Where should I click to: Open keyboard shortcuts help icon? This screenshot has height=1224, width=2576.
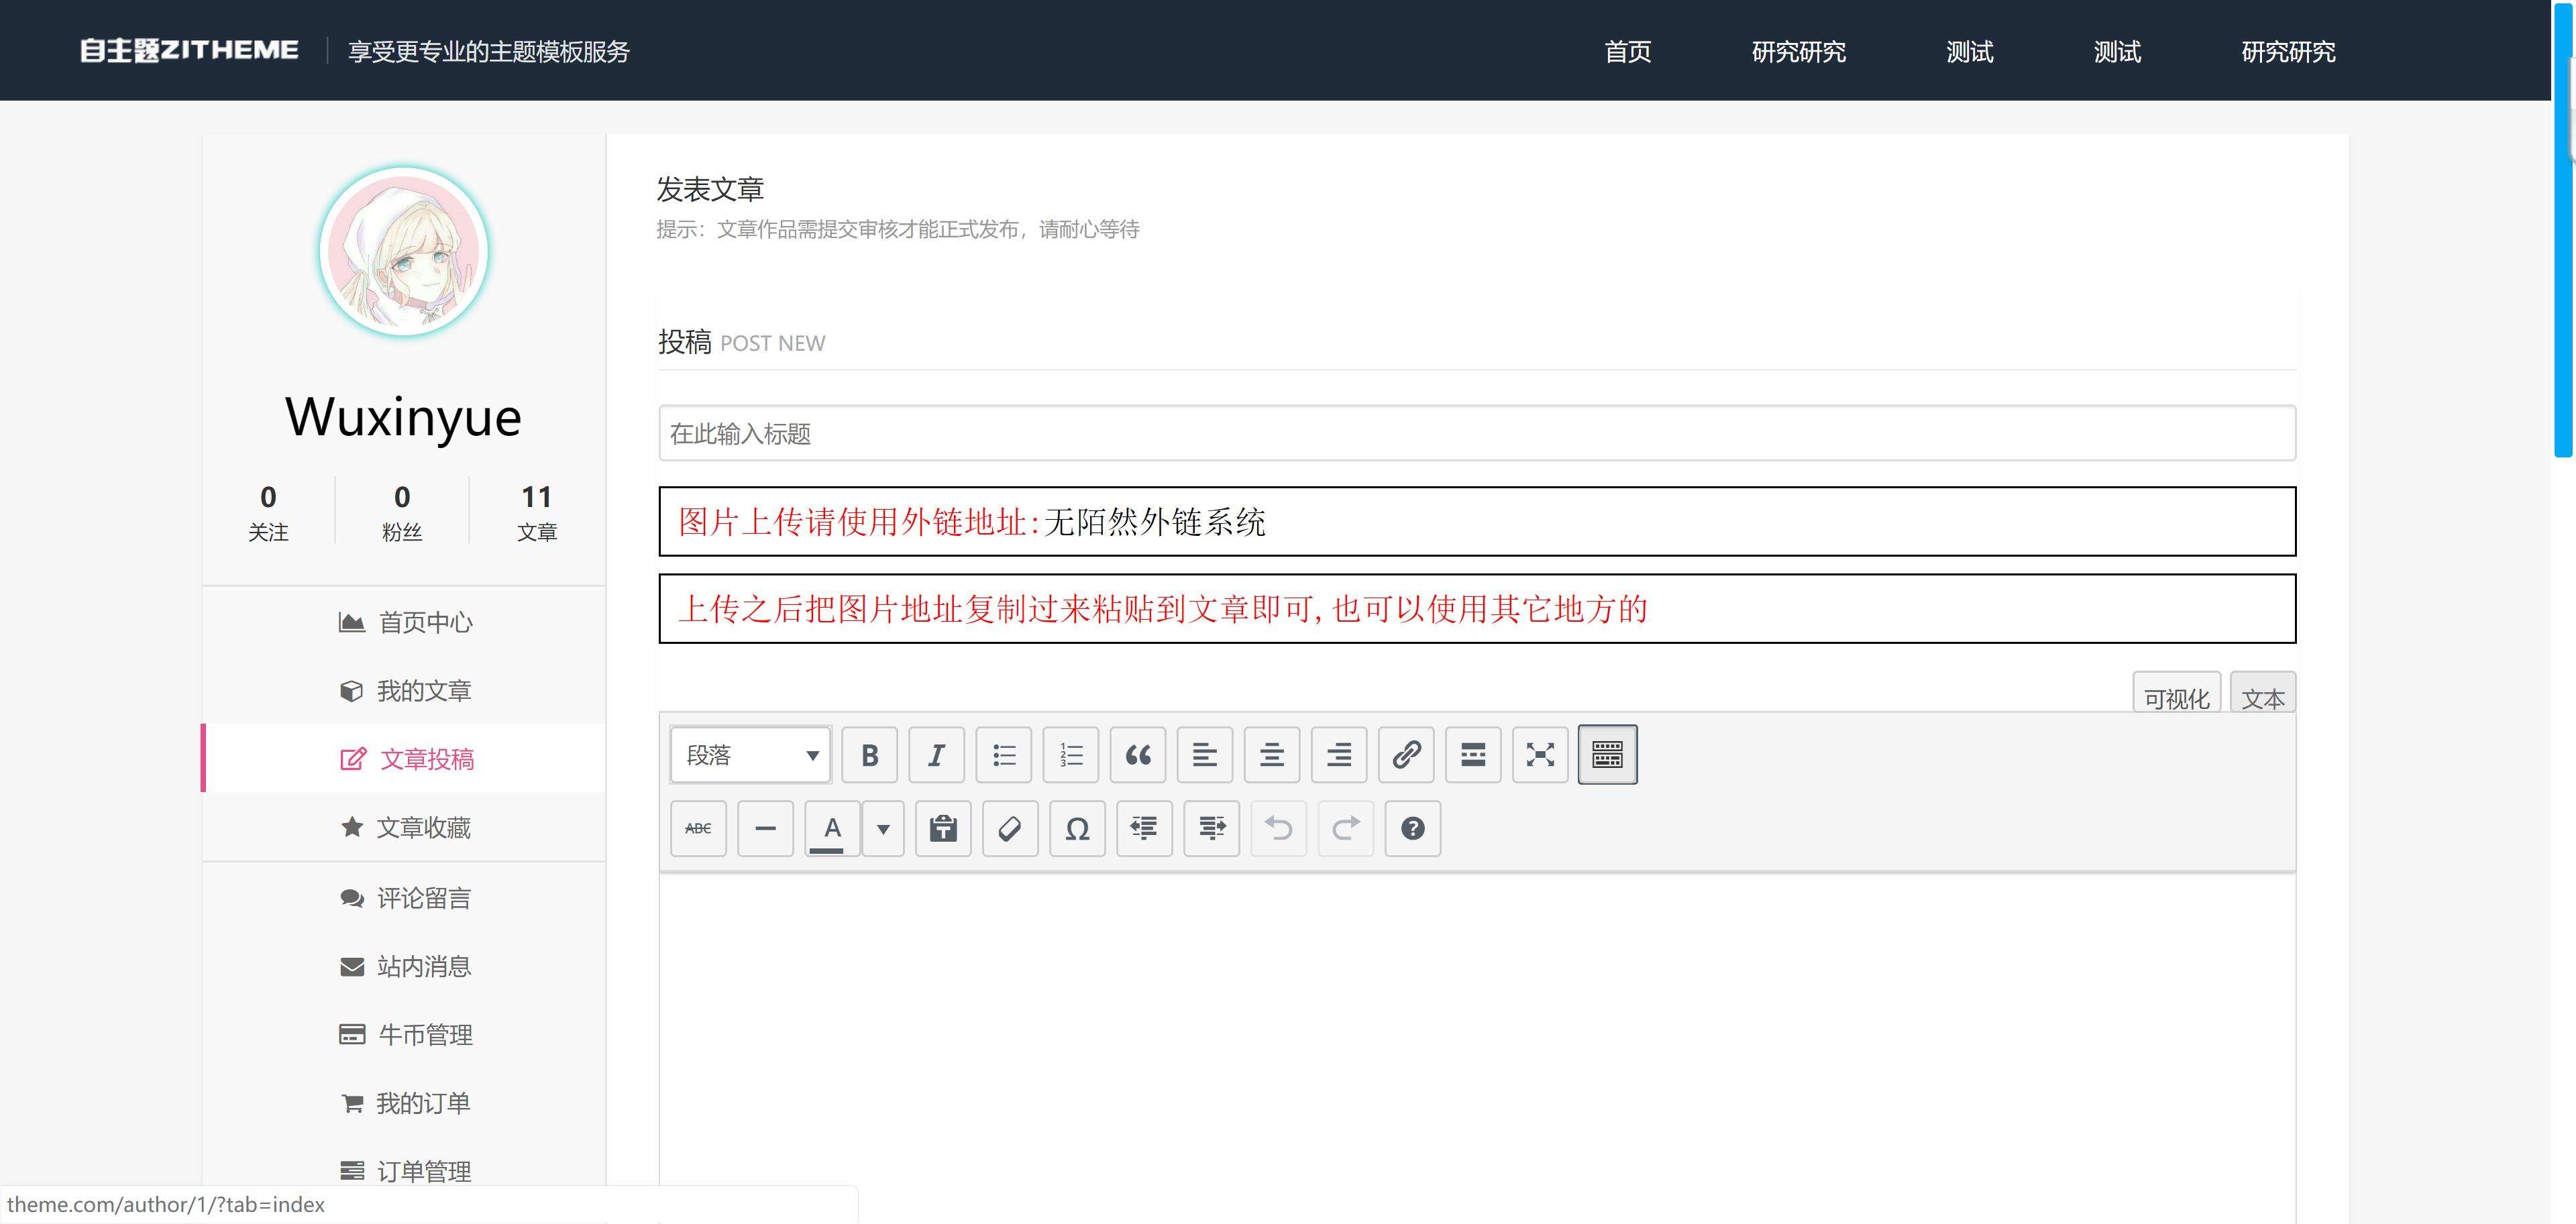coord(1412,829)
